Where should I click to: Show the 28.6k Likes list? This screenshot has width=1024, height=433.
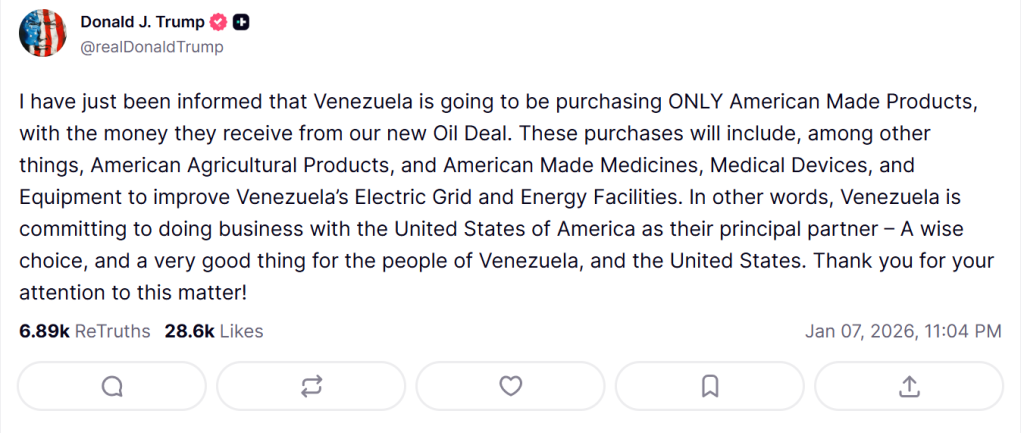click(214, 331)
